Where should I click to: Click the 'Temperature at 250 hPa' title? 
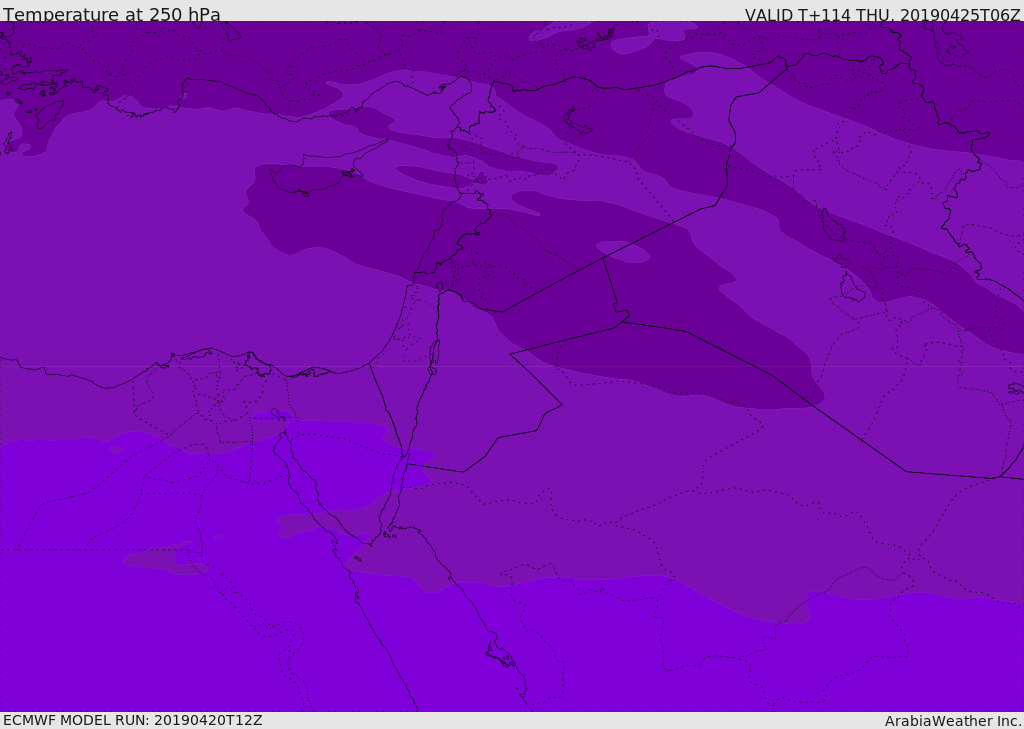111,15
